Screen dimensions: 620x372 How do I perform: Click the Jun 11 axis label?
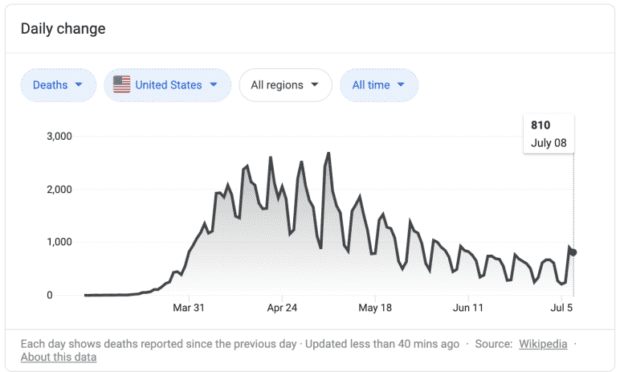point(468,308)
